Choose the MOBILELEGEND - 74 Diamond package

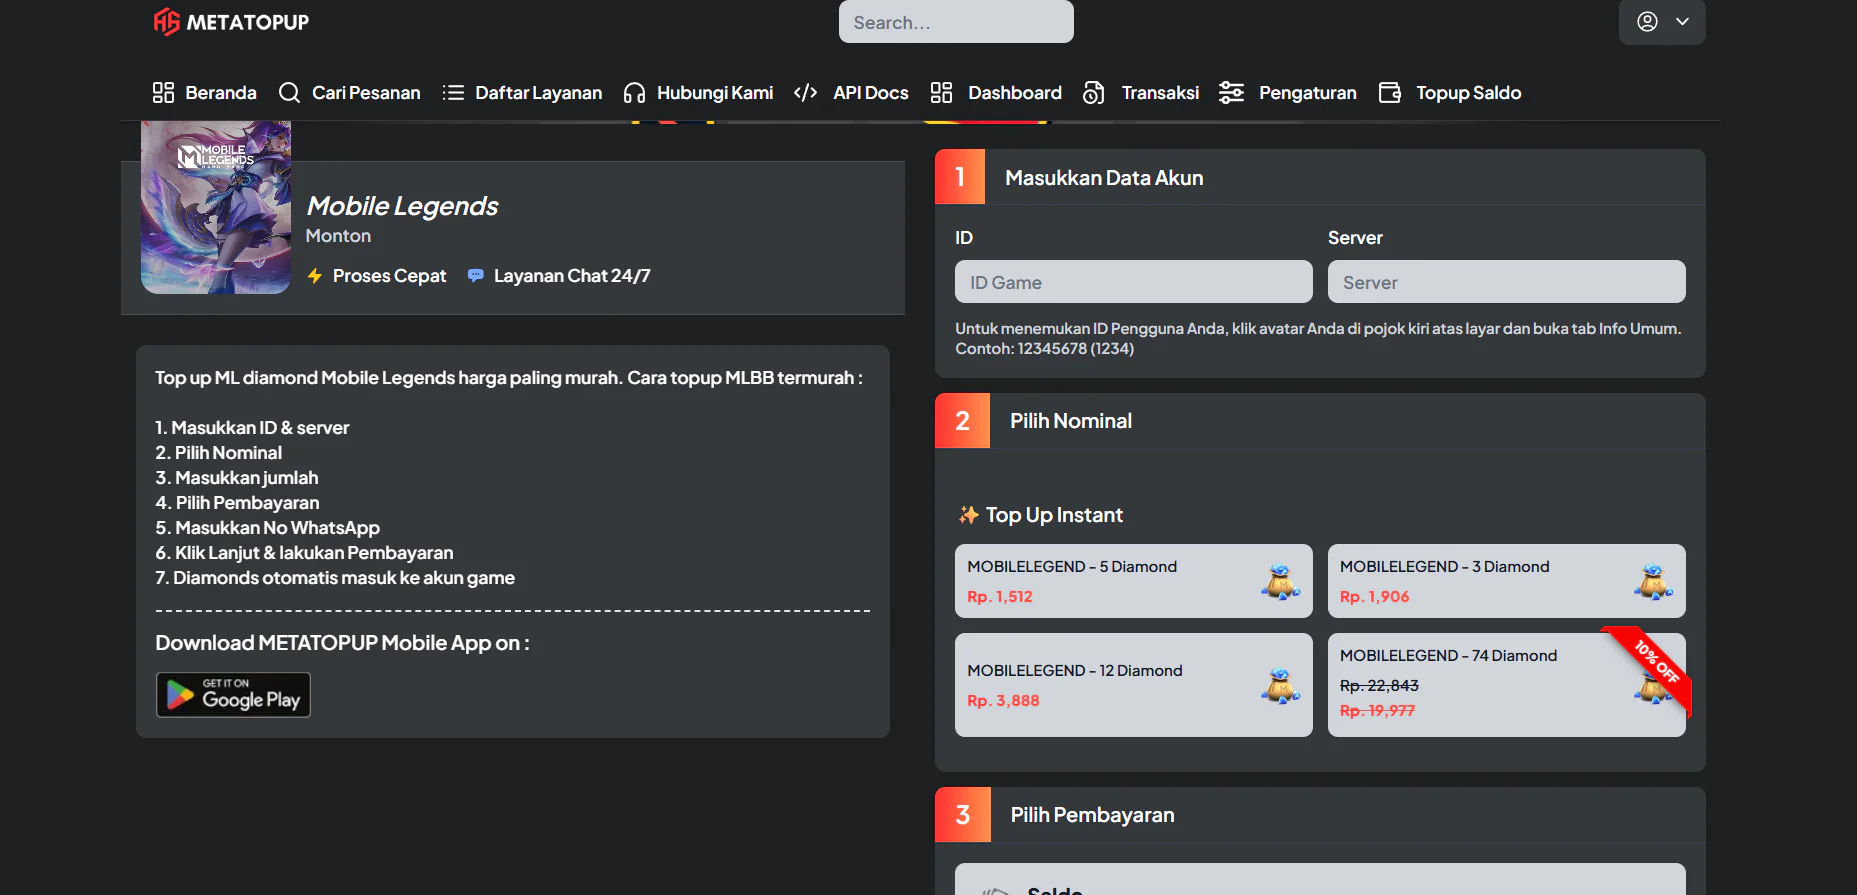[x=1507, y=685]
